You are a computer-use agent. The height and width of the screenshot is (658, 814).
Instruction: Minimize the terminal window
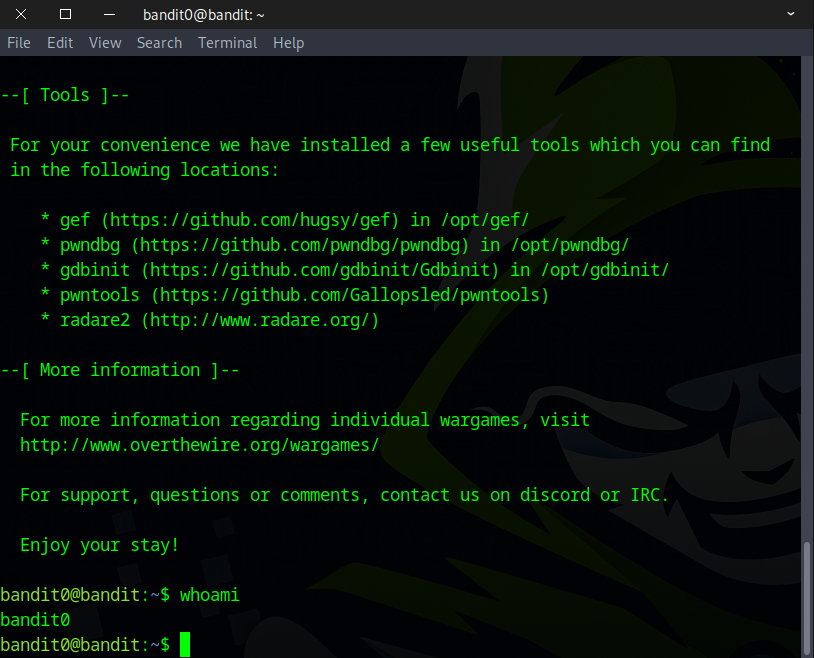(x=109, y=14)
